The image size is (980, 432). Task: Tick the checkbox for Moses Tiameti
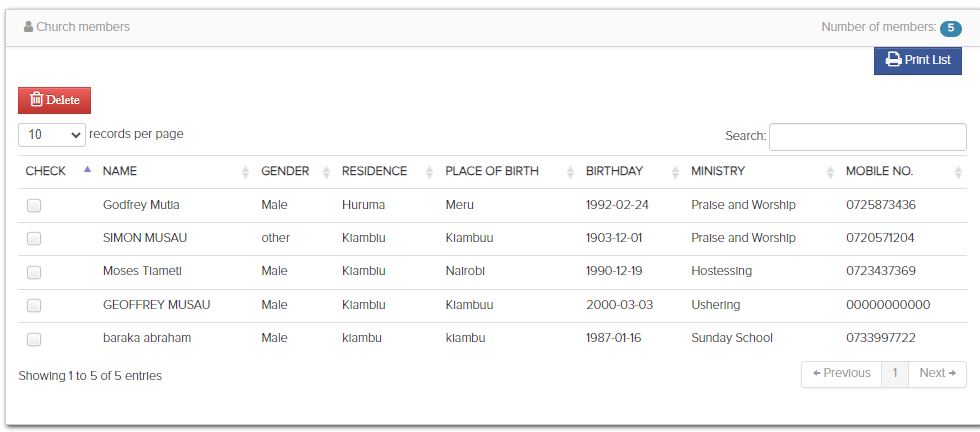(x=34, y=272)
